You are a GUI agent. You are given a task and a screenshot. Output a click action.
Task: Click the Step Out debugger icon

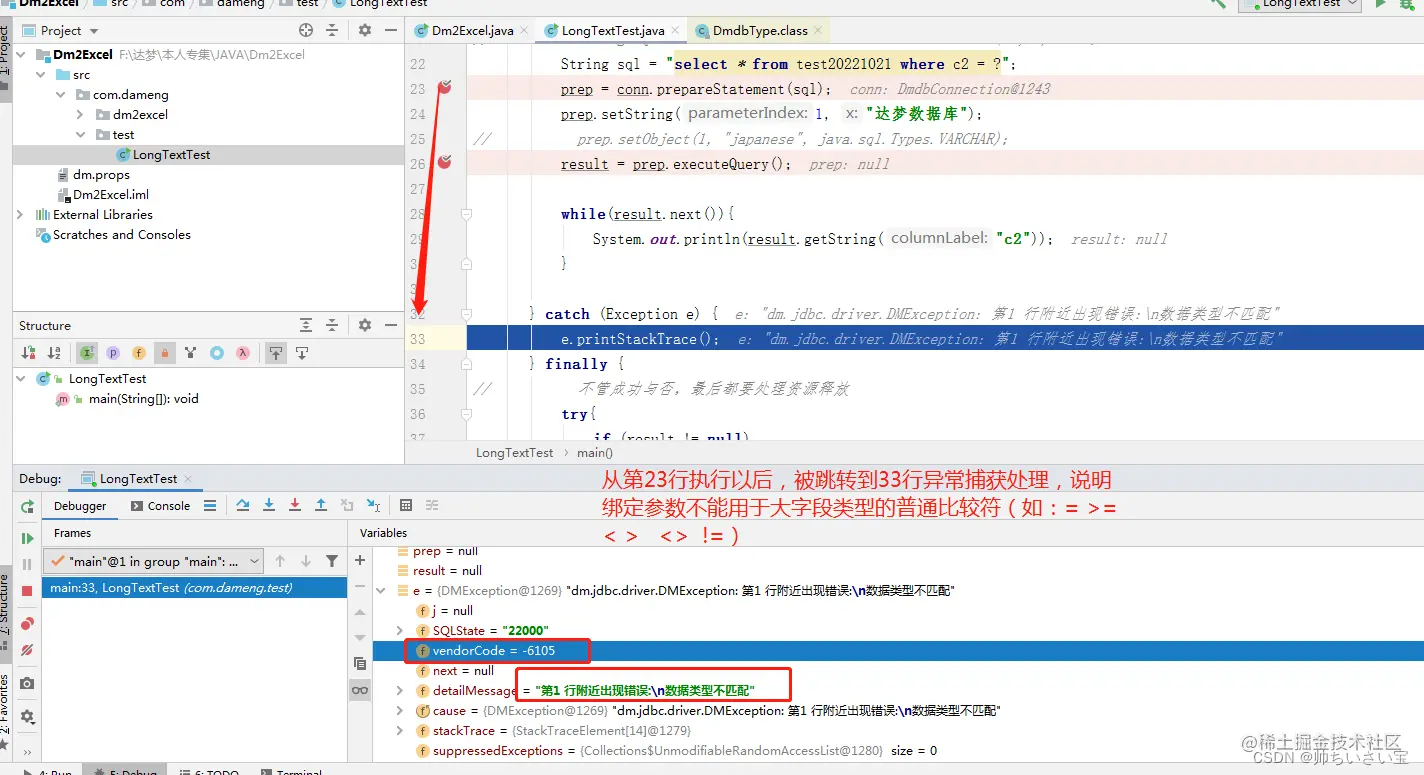tap(321, 506)
